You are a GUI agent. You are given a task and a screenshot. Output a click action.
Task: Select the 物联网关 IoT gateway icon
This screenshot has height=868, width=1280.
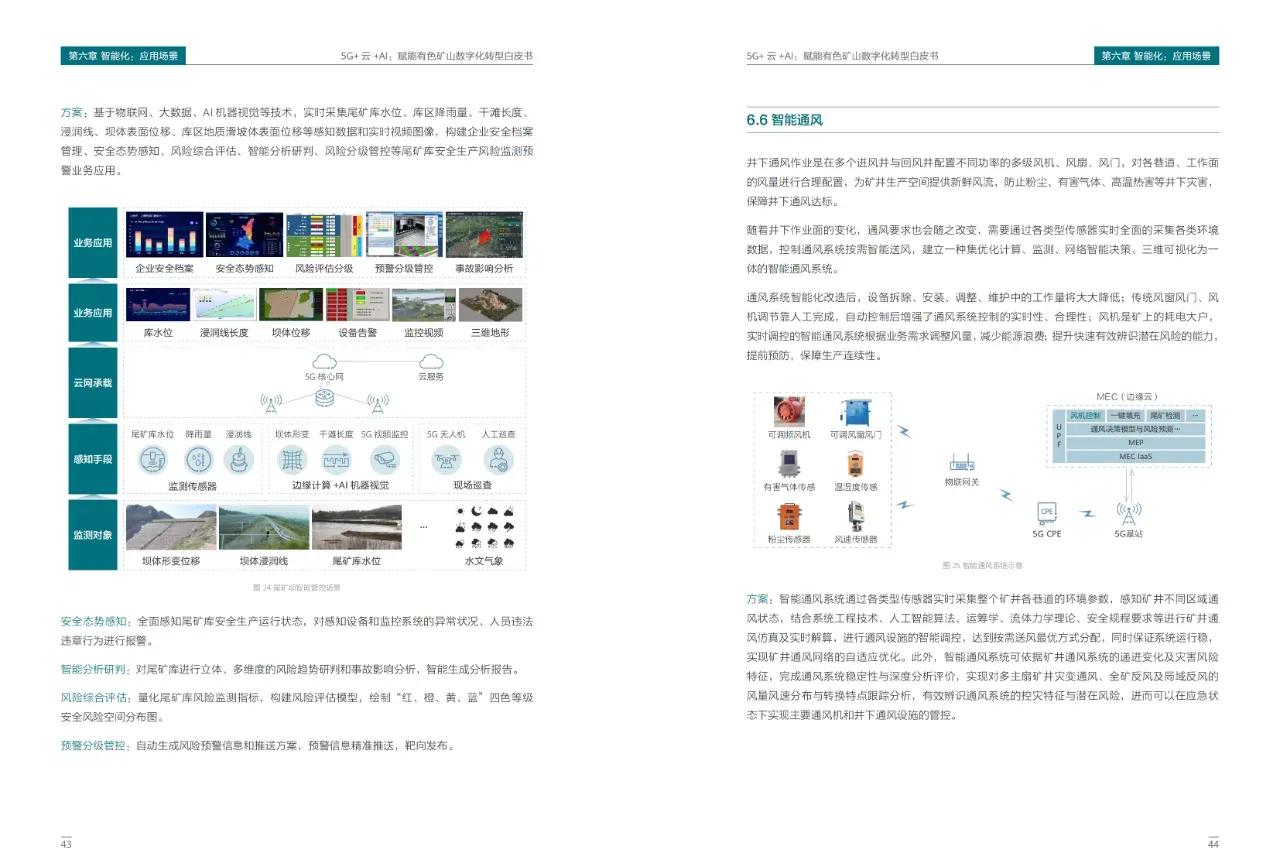tap(961, 465)
